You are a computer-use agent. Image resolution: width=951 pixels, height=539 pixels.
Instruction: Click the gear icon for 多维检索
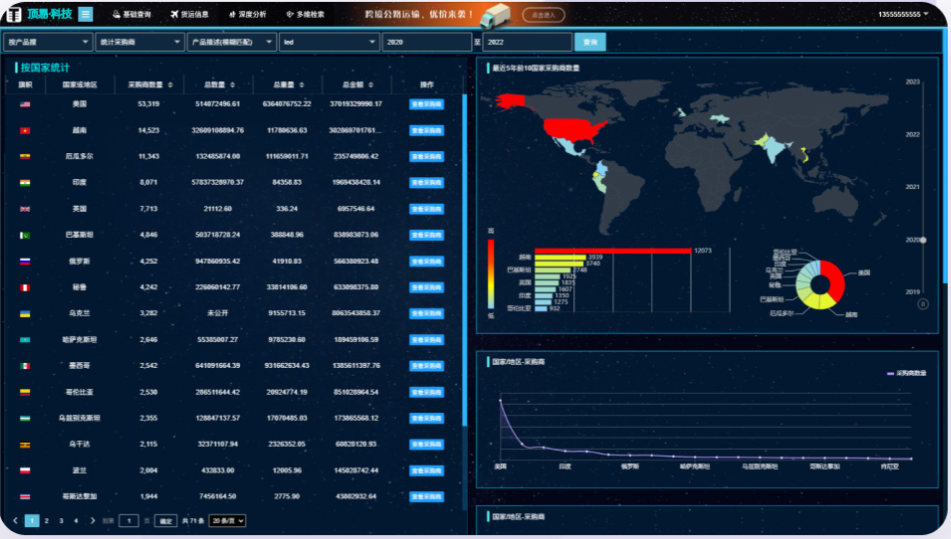290,15
